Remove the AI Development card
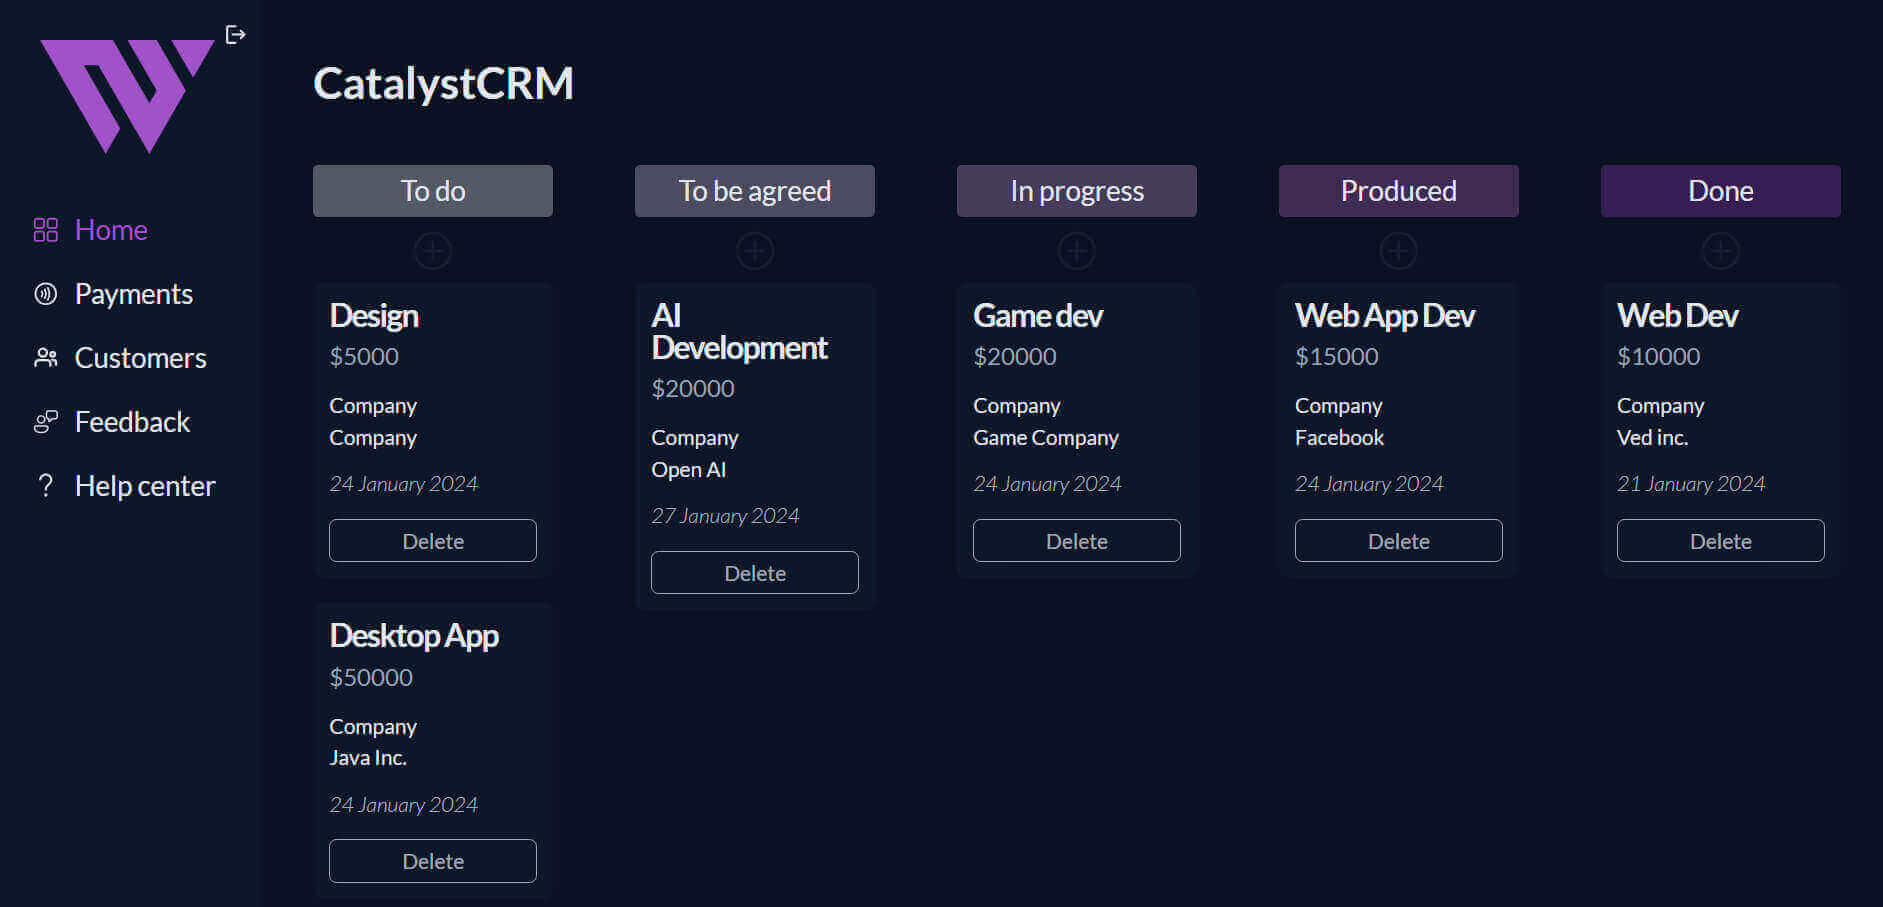 (755, 573)
